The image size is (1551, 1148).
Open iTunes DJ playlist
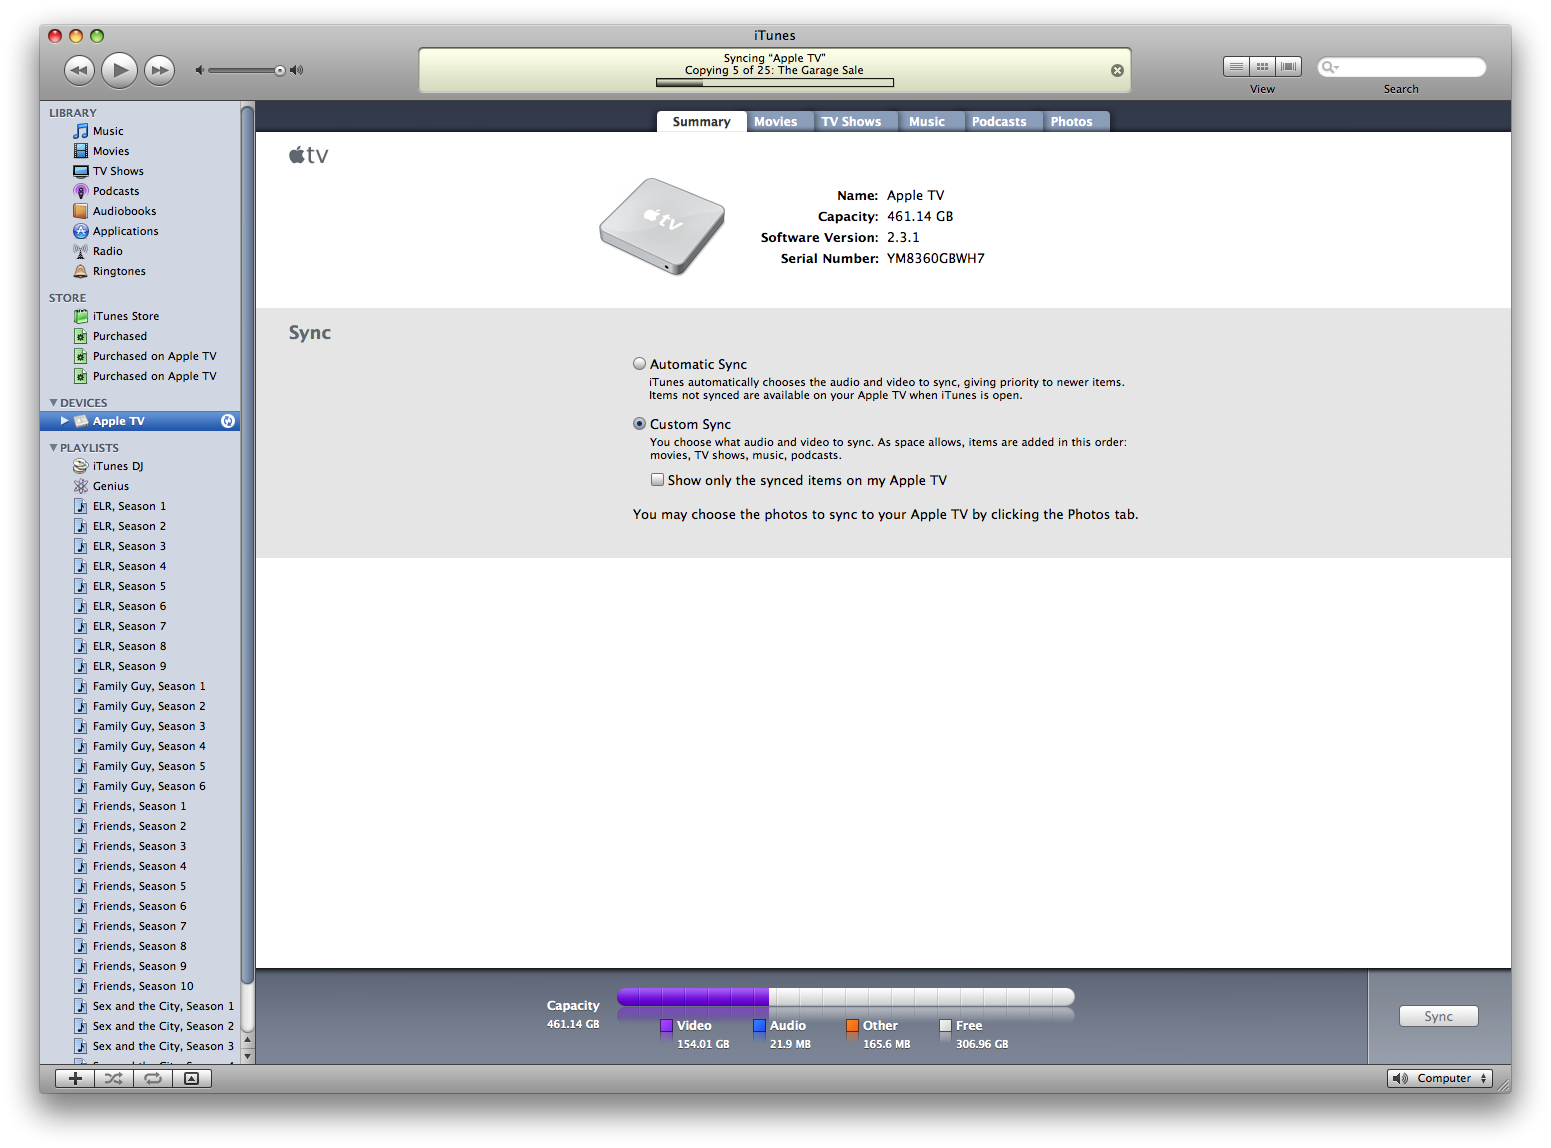coord(140,466)
